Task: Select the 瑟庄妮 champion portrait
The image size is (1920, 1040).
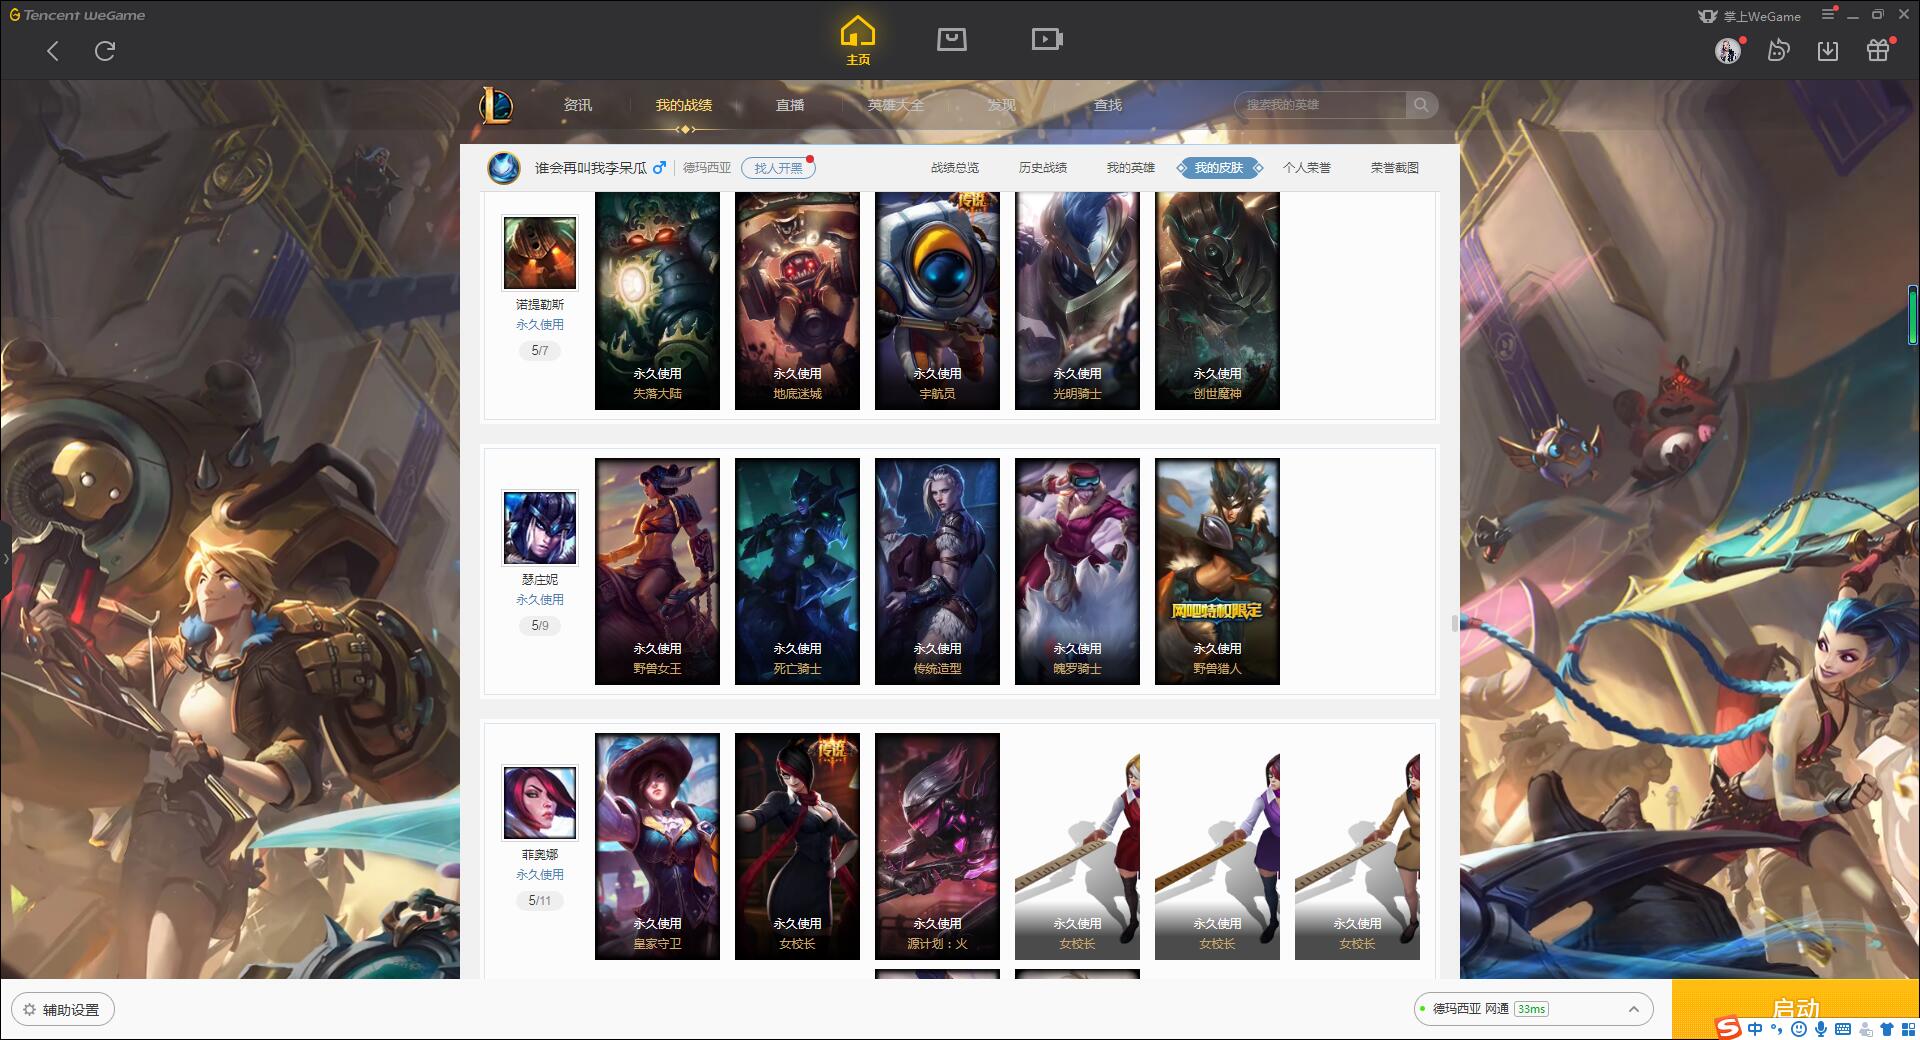Action: 540,527
